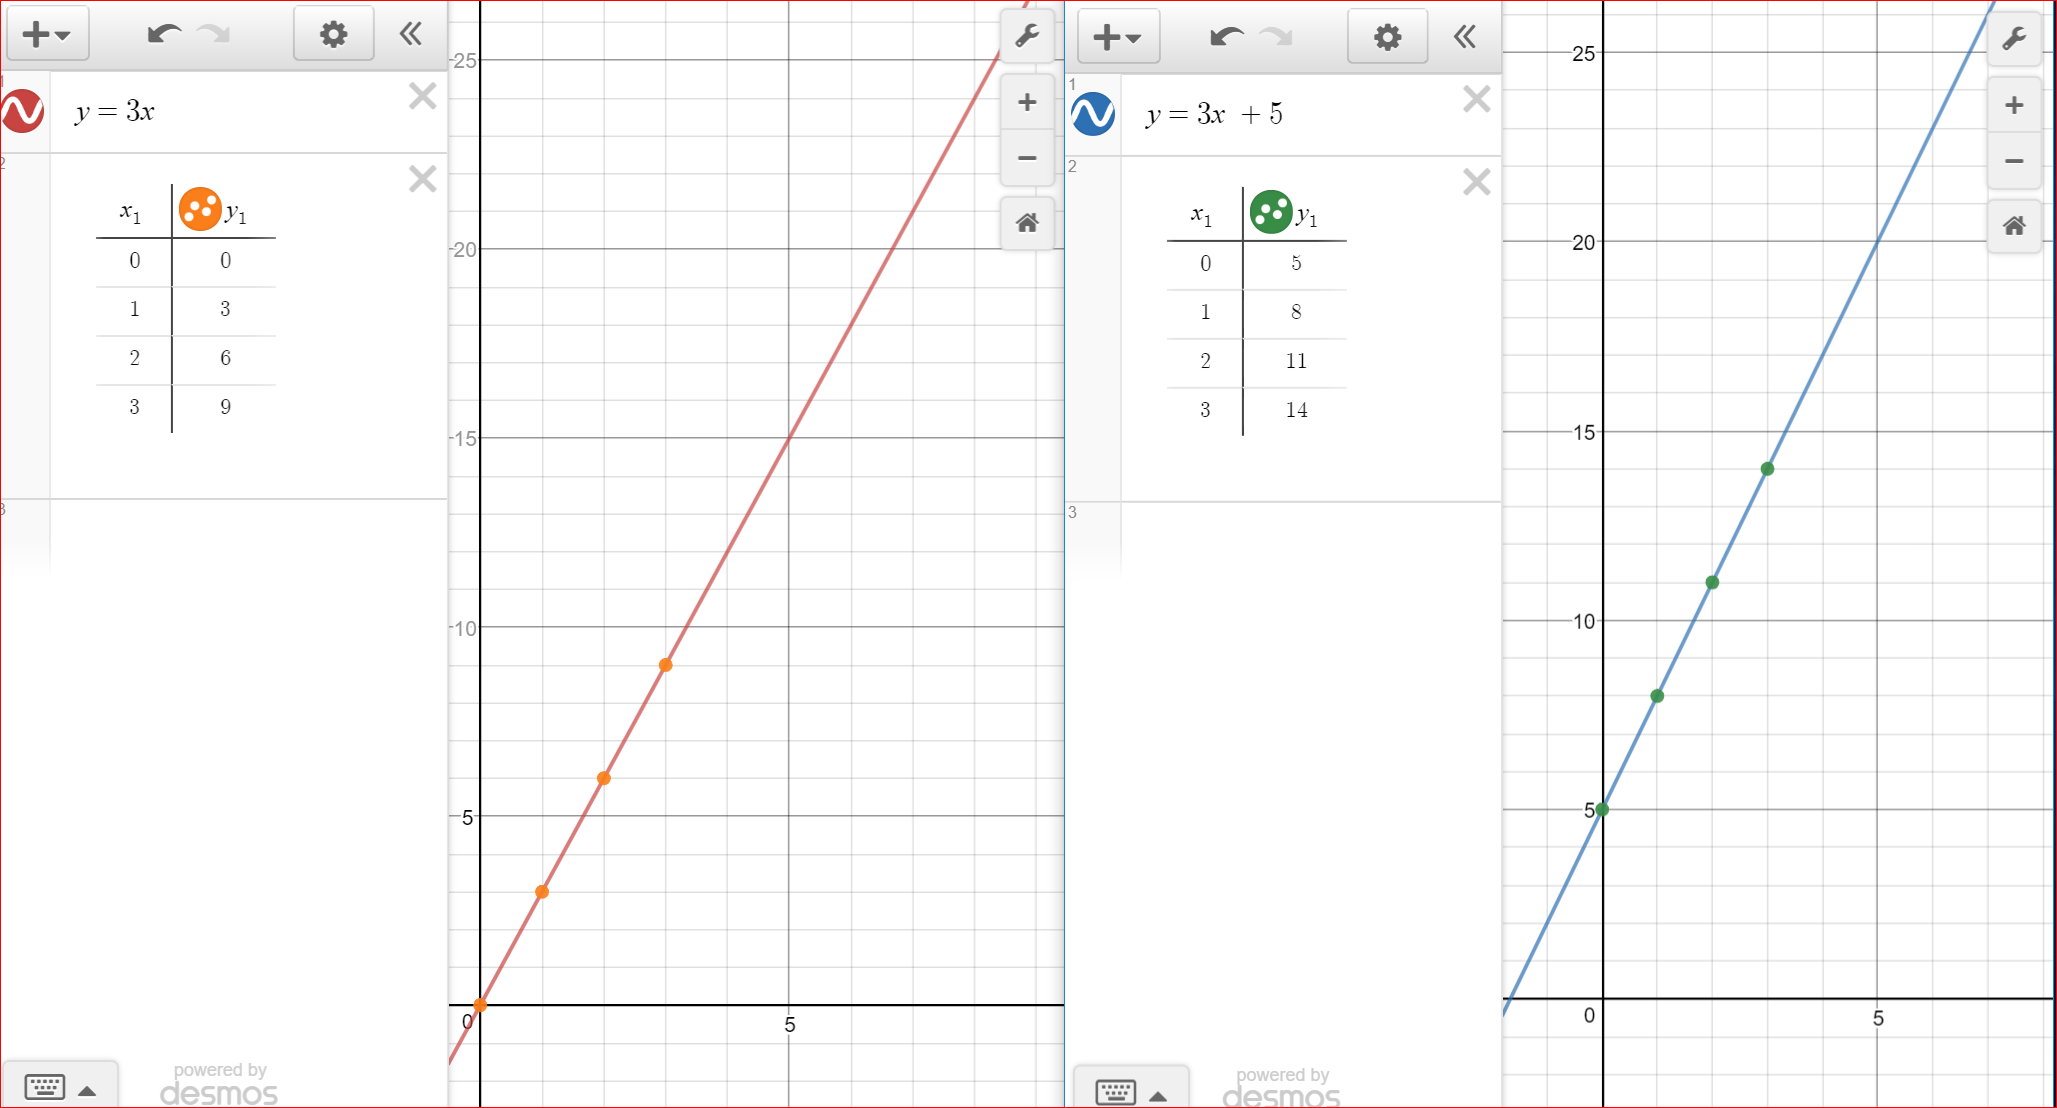
Task: Edit the y = 3x expression
Action: (115, 111)
